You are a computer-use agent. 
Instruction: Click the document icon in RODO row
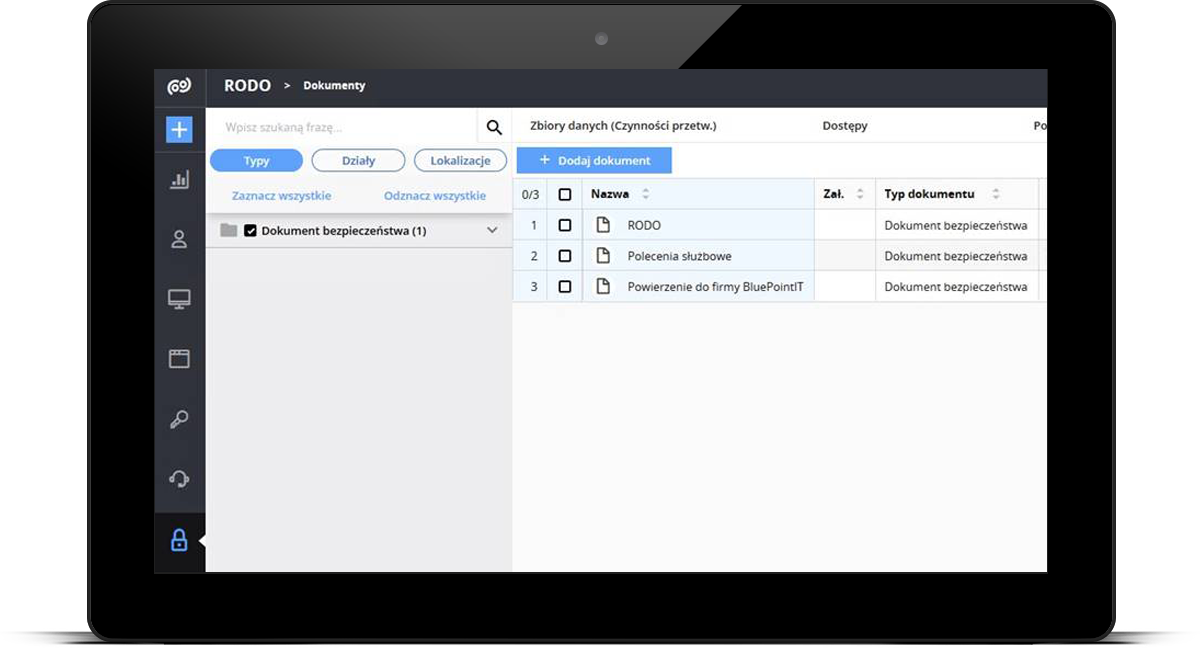point(603,225)
